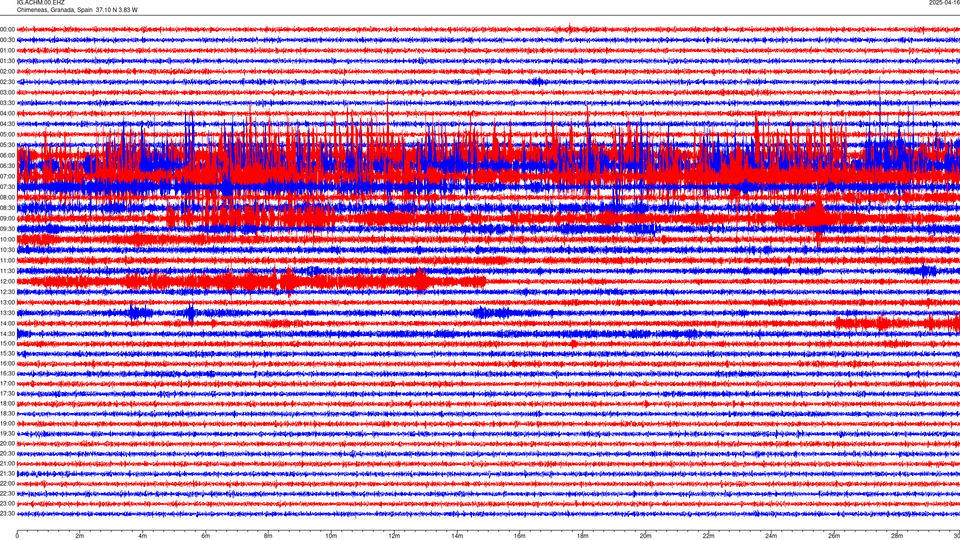Select the 17:00 time row label

tap(7, 384)
